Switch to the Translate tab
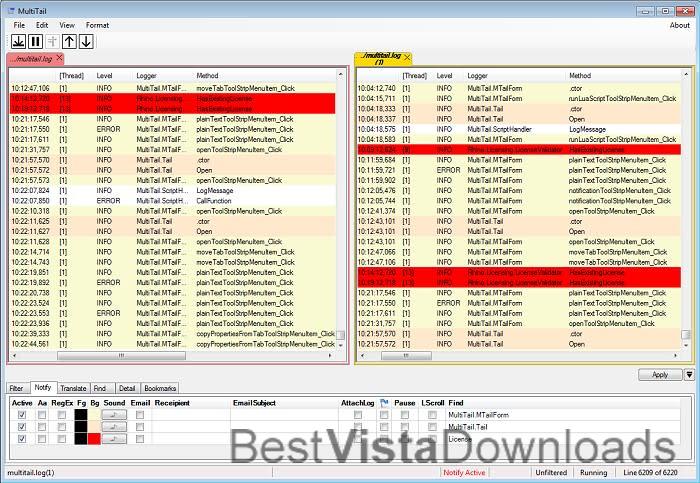 tap(73, 388)
